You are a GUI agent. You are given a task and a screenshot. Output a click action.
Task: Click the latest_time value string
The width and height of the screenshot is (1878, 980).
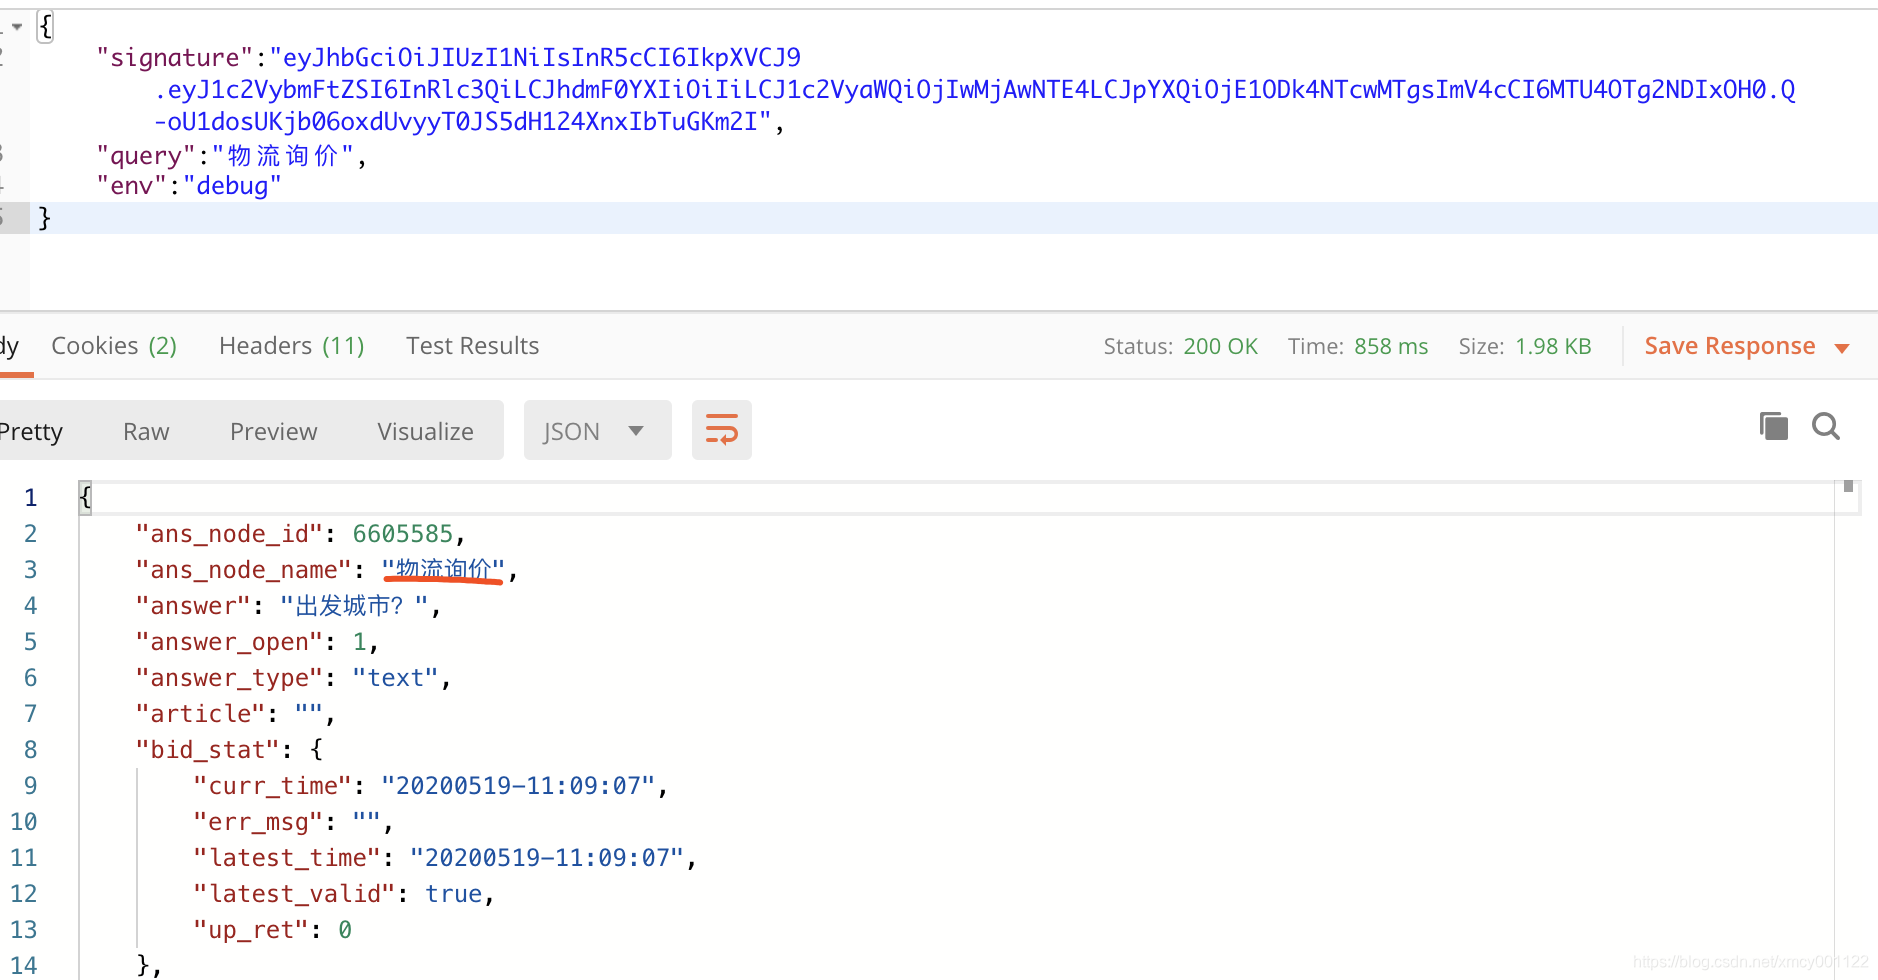coord(547,858)
